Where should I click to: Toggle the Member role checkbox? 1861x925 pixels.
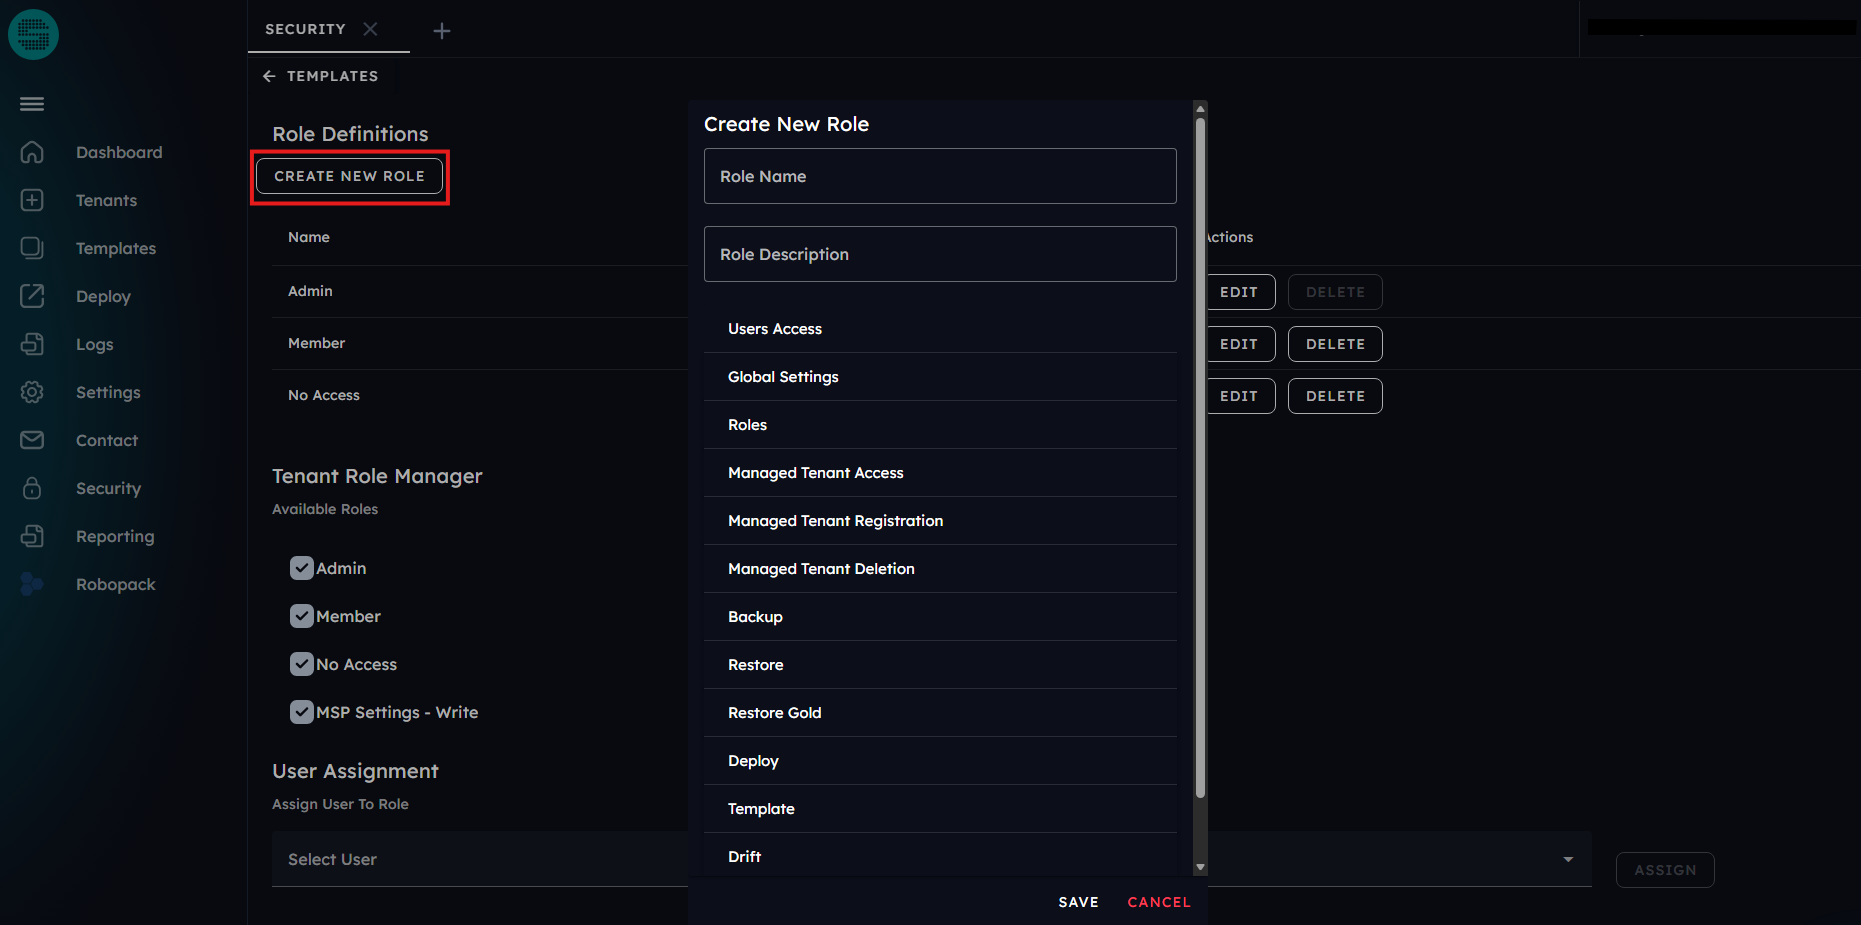301,616
